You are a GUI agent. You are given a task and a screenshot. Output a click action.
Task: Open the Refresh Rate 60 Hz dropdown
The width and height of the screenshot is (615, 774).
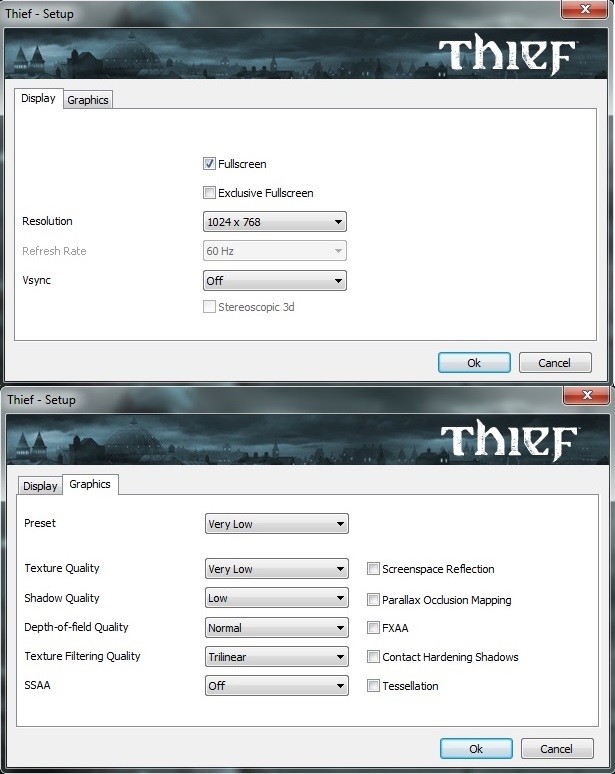274,251
